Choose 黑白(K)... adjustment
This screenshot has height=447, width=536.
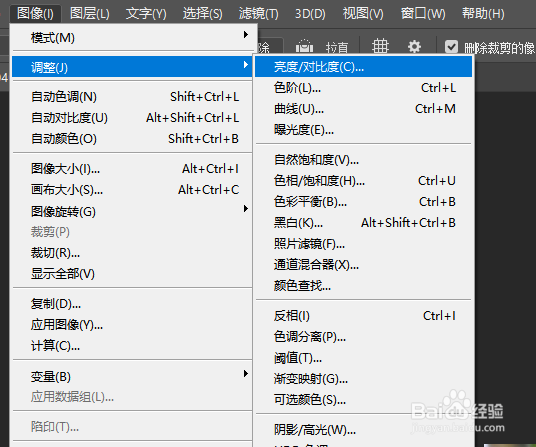[363, 223]
